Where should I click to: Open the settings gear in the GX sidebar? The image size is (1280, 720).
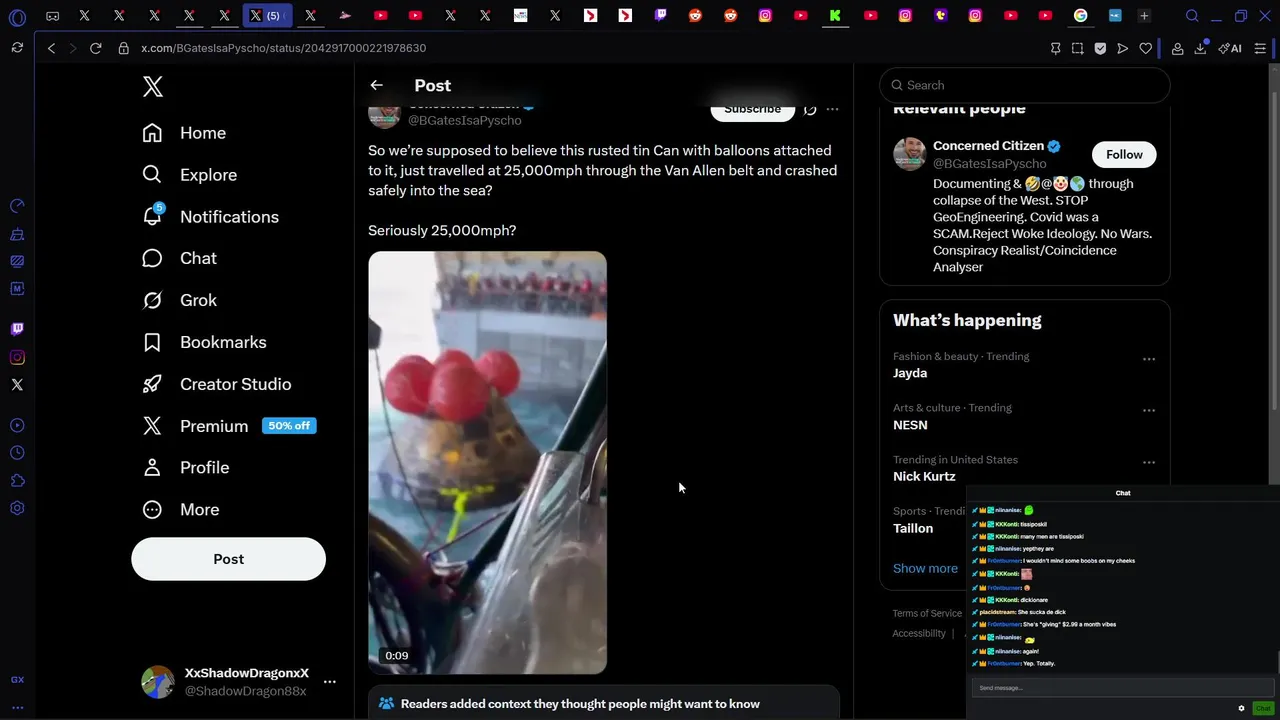(x=17, y=509)
